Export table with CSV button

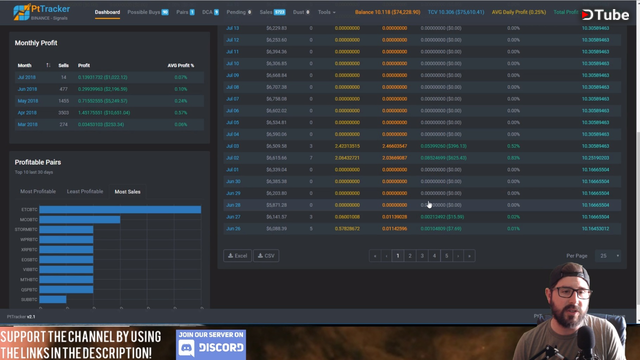pyautogui.click(x=266, y=256)
